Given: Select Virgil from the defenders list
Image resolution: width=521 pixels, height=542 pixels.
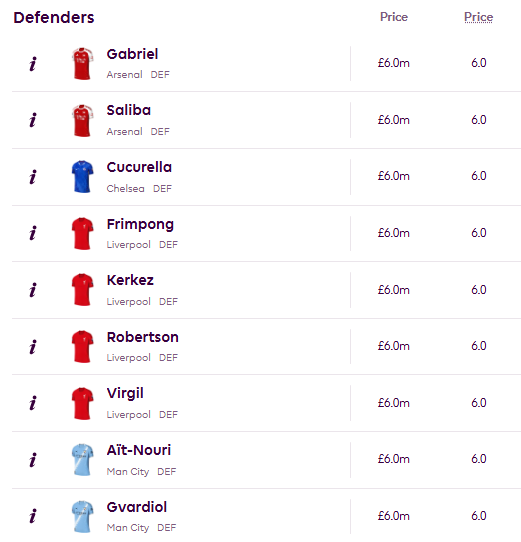Looking at the screenshot, I should pos(125,393).
